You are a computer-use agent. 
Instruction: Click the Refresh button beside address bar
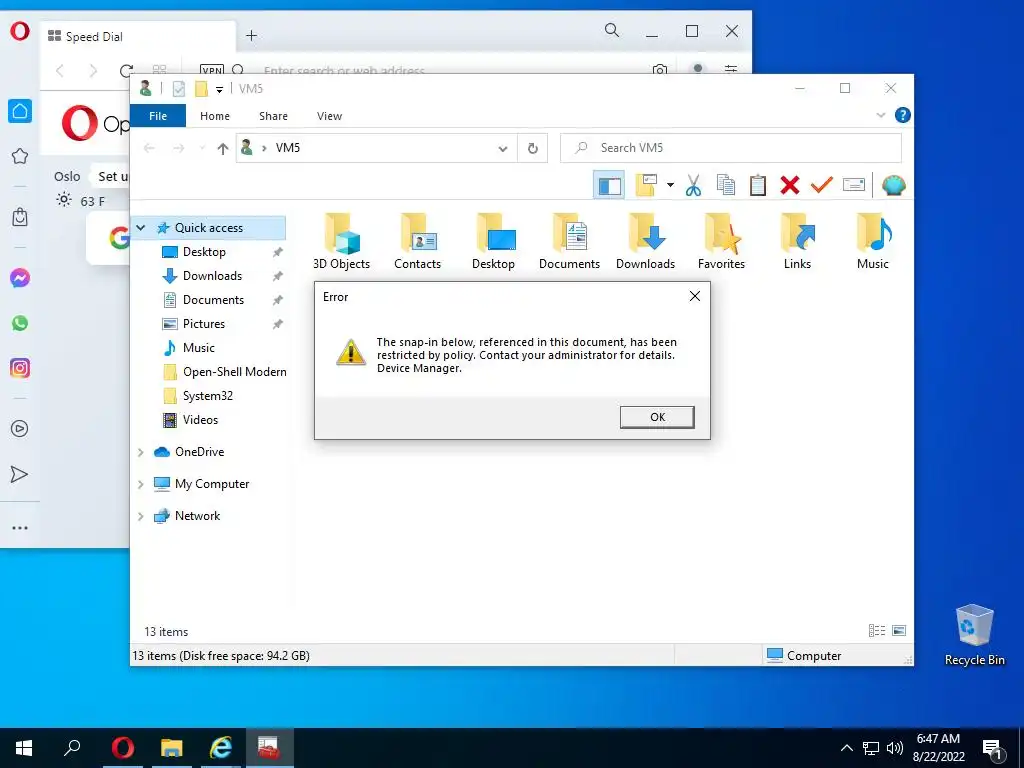click(x=533, y=149)
